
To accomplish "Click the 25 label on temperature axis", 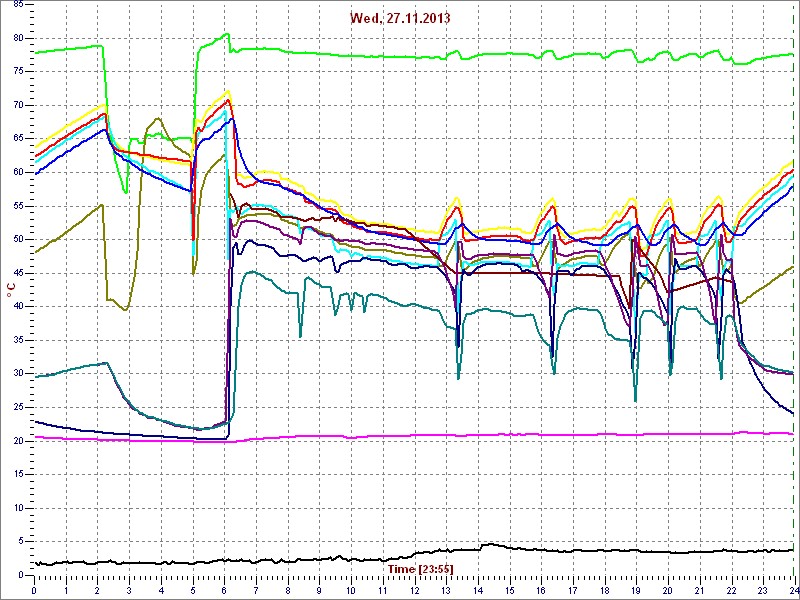I will click(18, 407).
